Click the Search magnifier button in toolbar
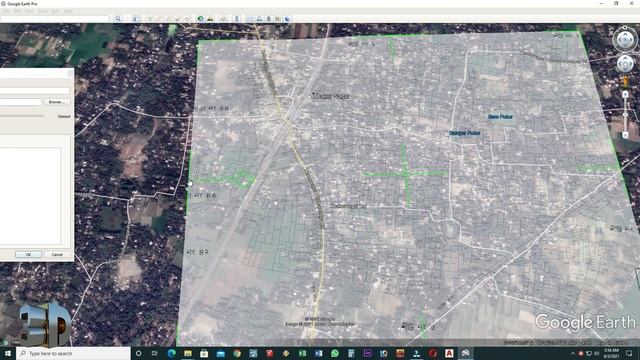 point(118,19)
